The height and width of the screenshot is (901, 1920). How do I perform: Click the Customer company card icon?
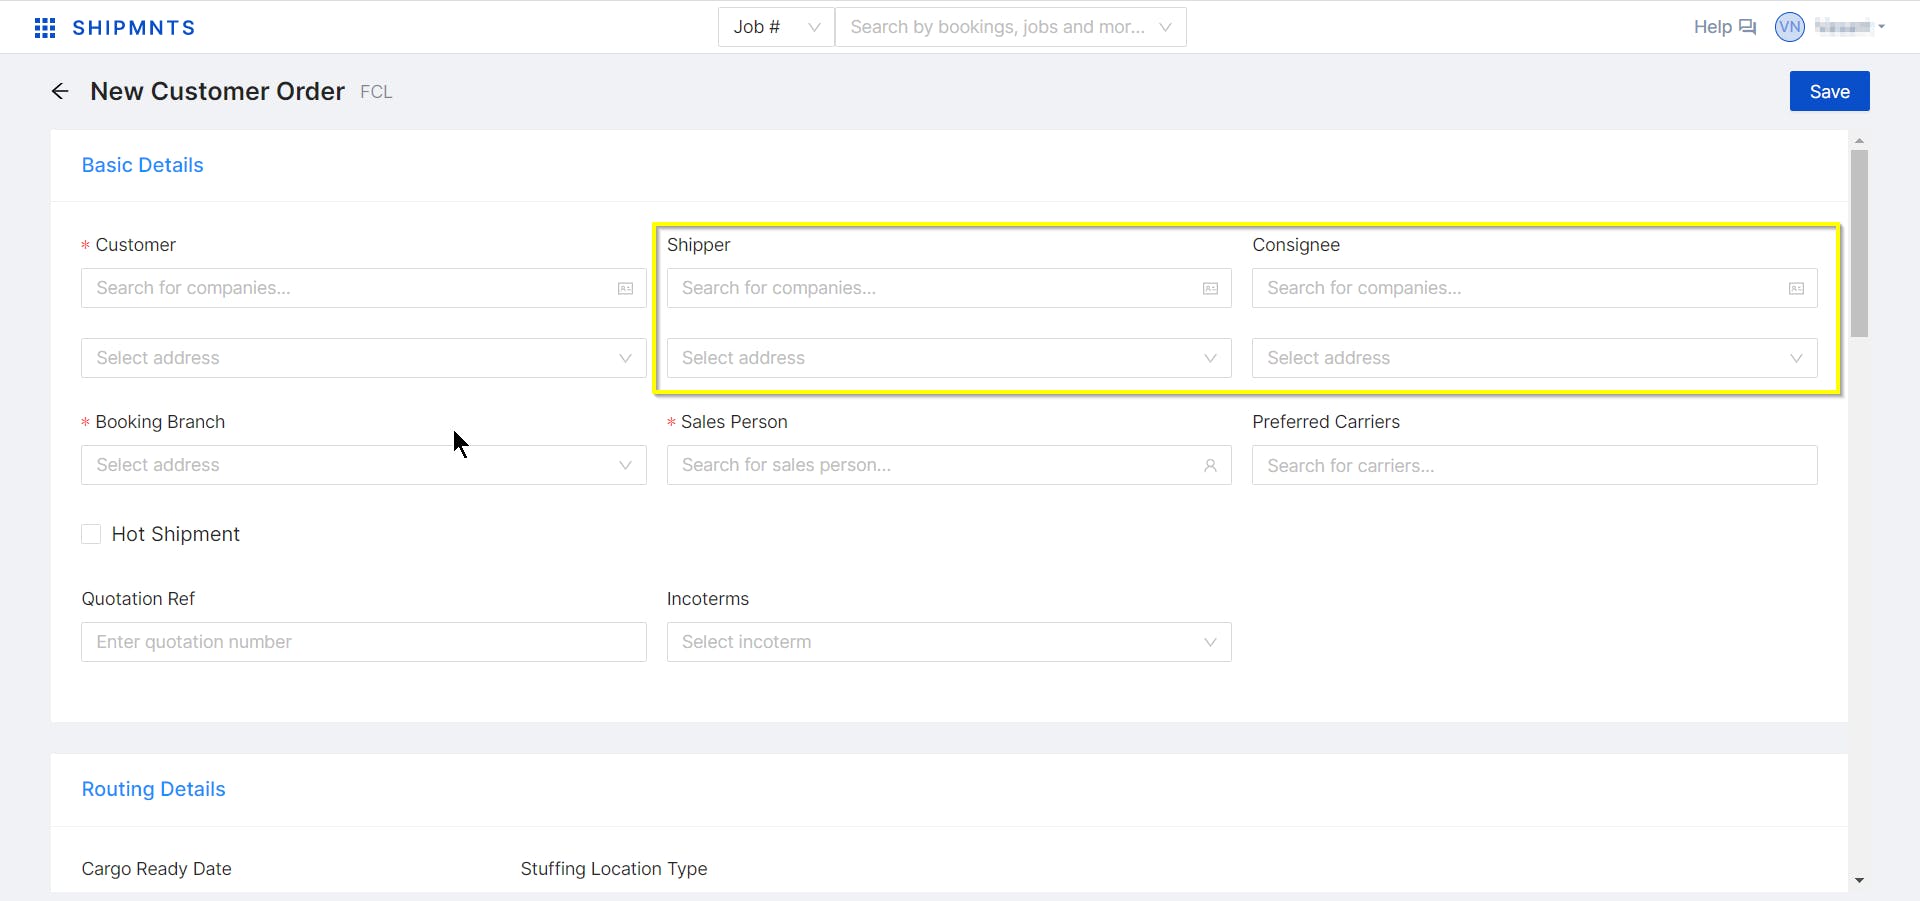pyautogui.click(x=625, y=289)
